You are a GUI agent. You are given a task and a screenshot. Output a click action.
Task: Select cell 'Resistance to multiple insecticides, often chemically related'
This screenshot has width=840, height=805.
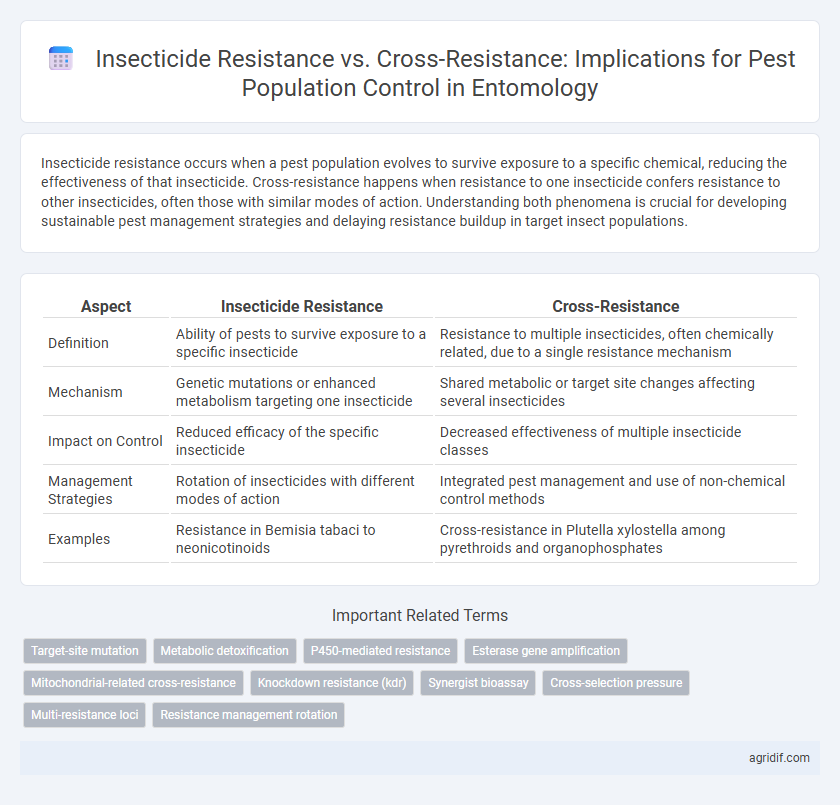[x=616, y=343]
